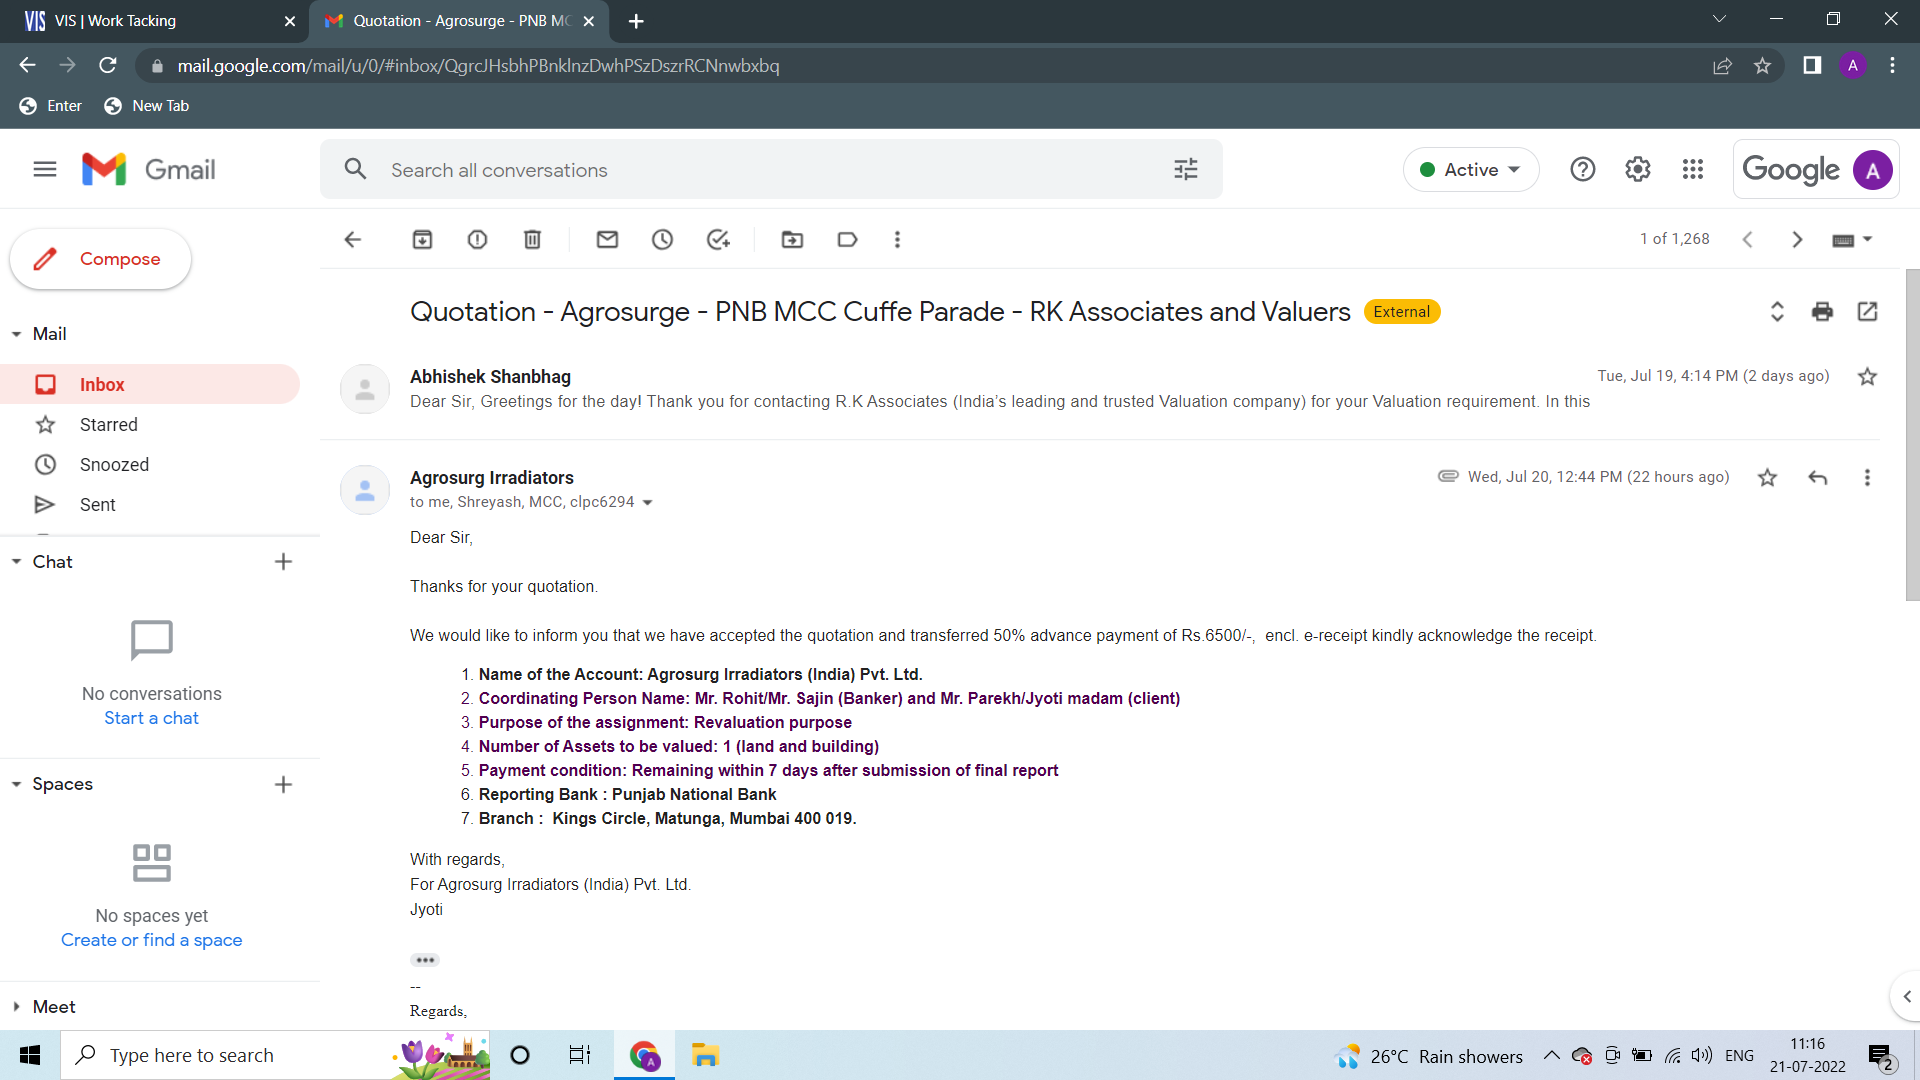Open File Explorer from taskbar
Image resolution: width=1920 pixels, height=1080 pixels.
[x=705, y=1055]
